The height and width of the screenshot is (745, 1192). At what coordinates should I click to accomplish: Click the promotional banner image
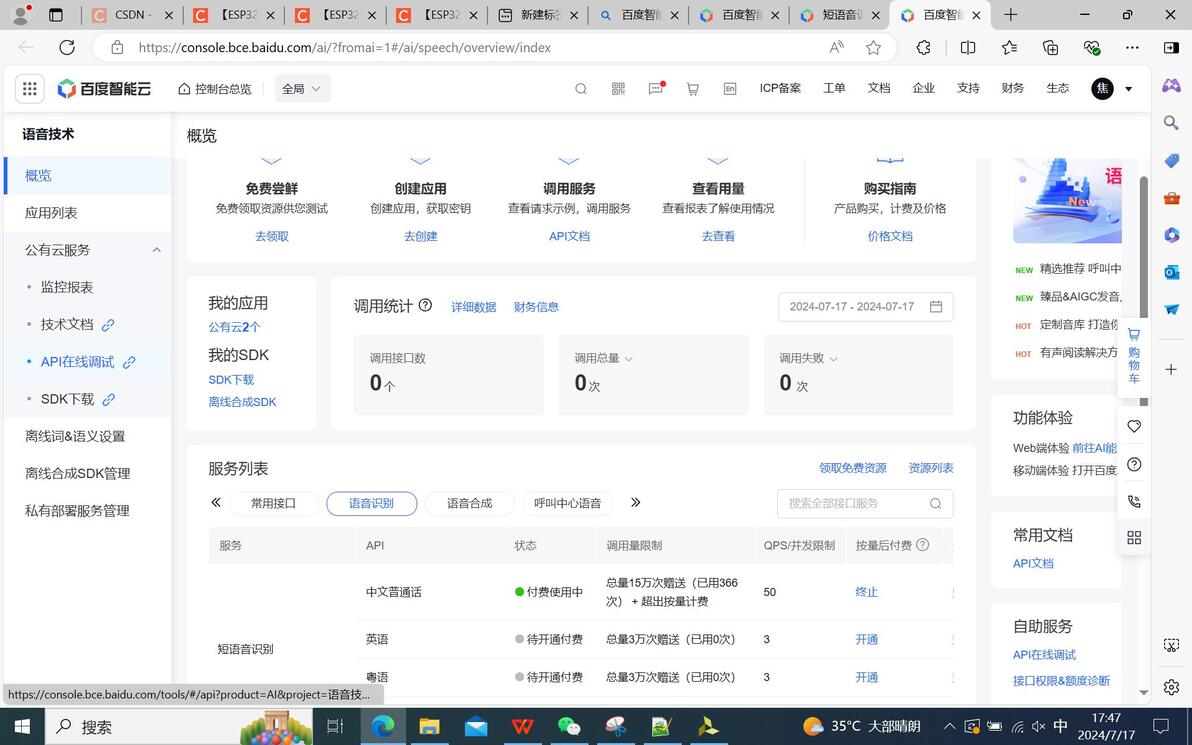click(1067, 201)
